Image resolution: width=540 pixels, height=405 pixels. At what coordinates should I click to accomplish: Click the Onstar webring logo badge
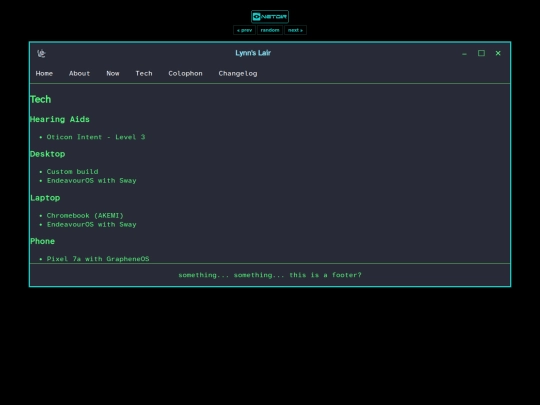pyautogui.click(x=270, y=17)
